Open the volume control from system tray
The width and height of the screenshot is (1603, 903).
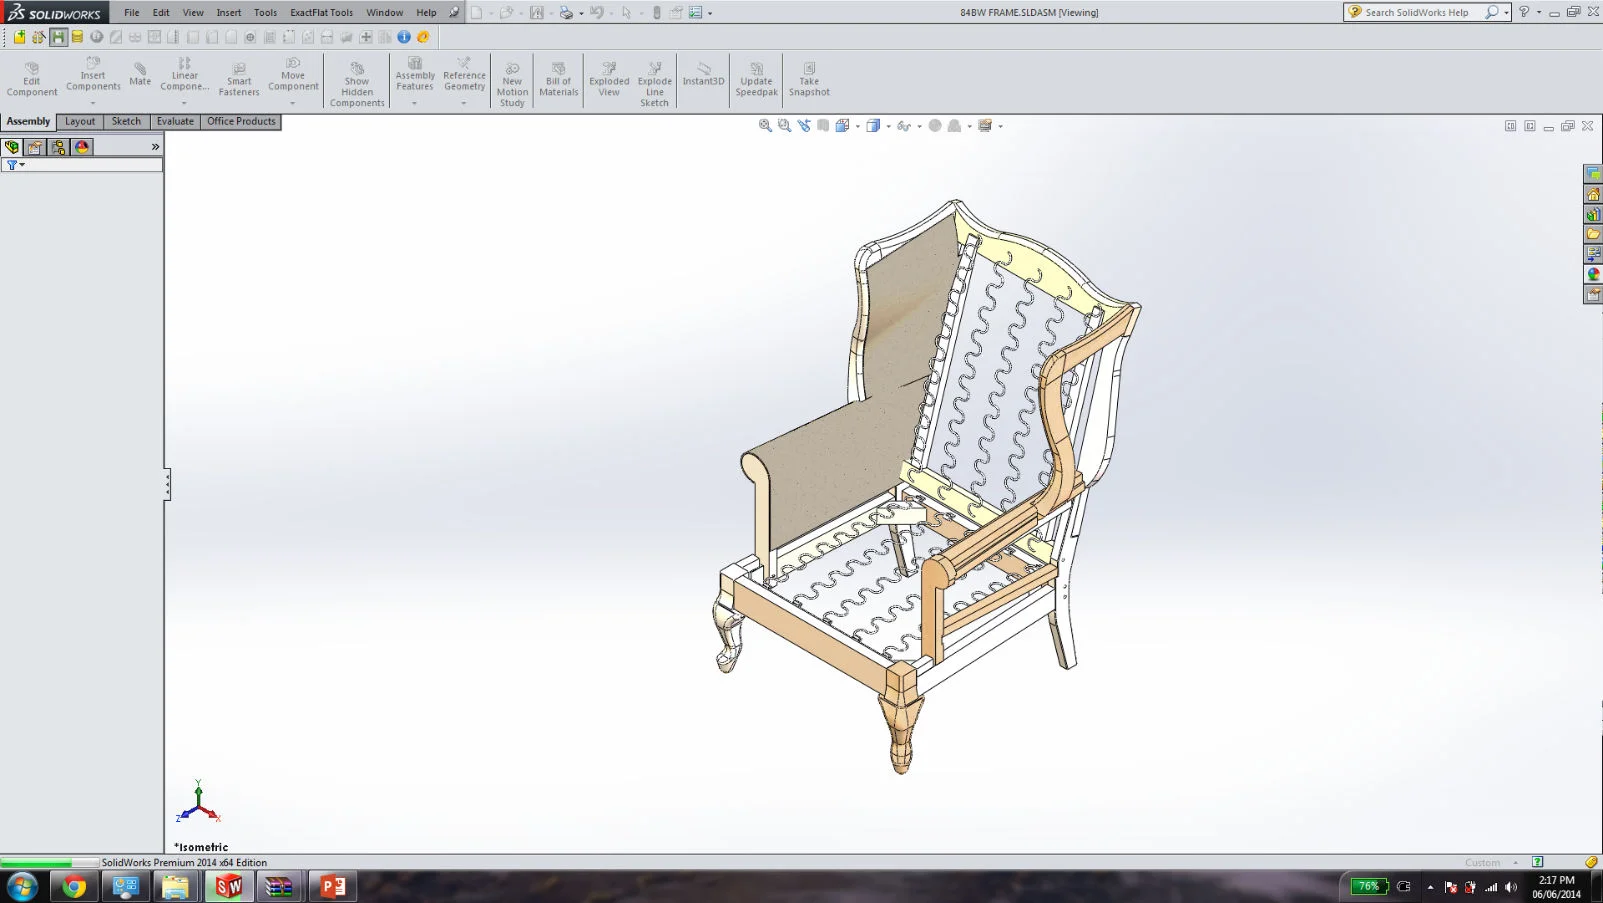click(1512, 886)
